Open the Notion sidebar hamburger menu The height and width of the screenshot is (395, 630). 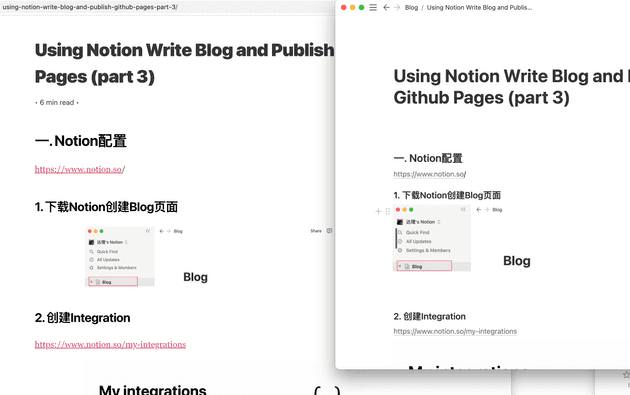[x=373, y=7]
